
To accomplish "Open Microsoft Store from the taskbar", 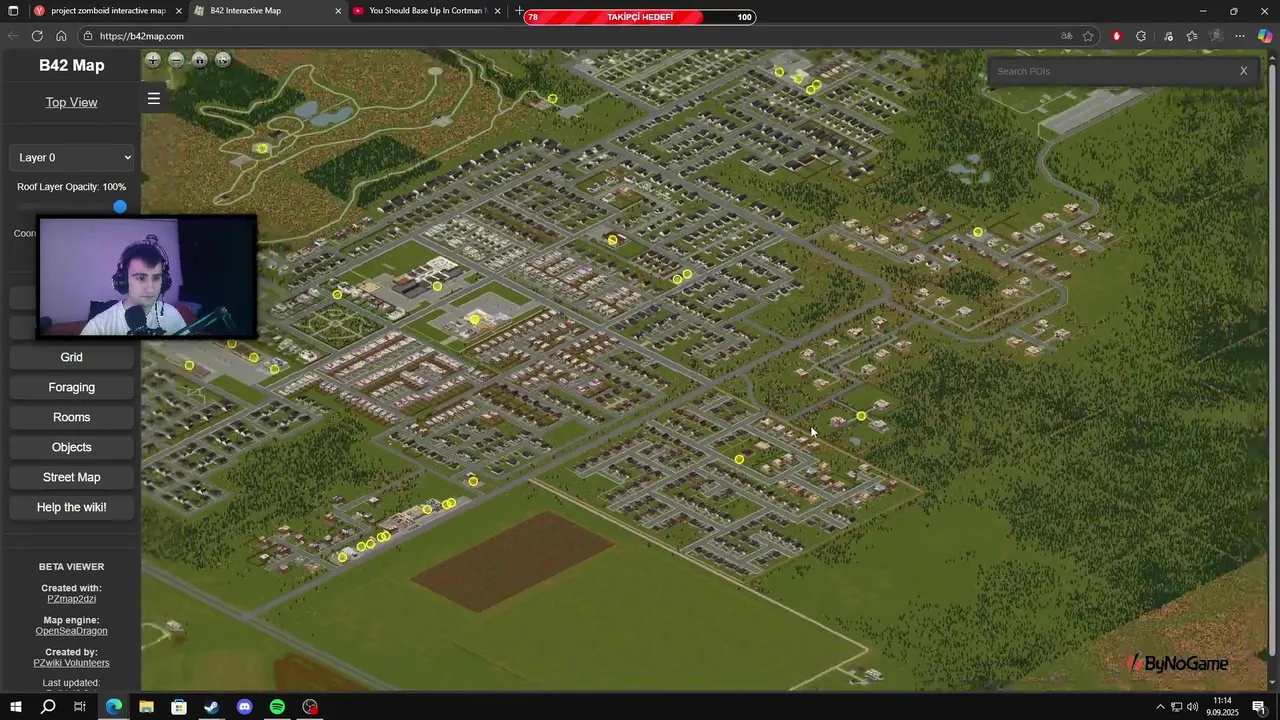I will coord(179,707).
